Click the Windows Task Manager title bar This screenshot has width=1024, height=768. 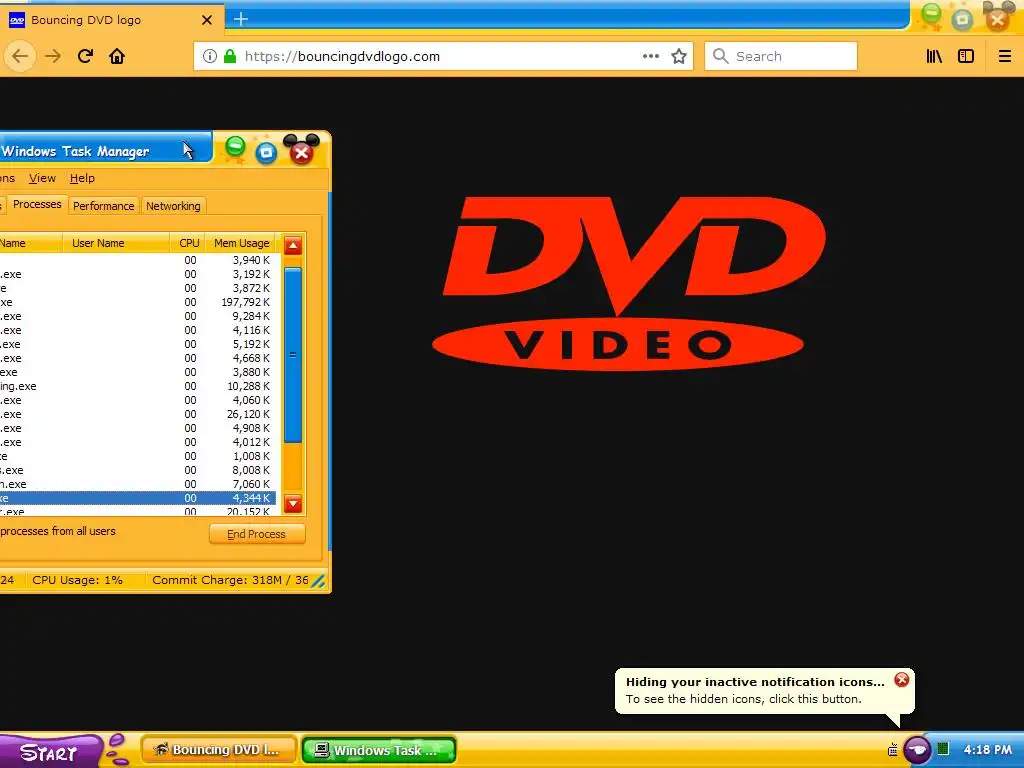coord(106,150)
